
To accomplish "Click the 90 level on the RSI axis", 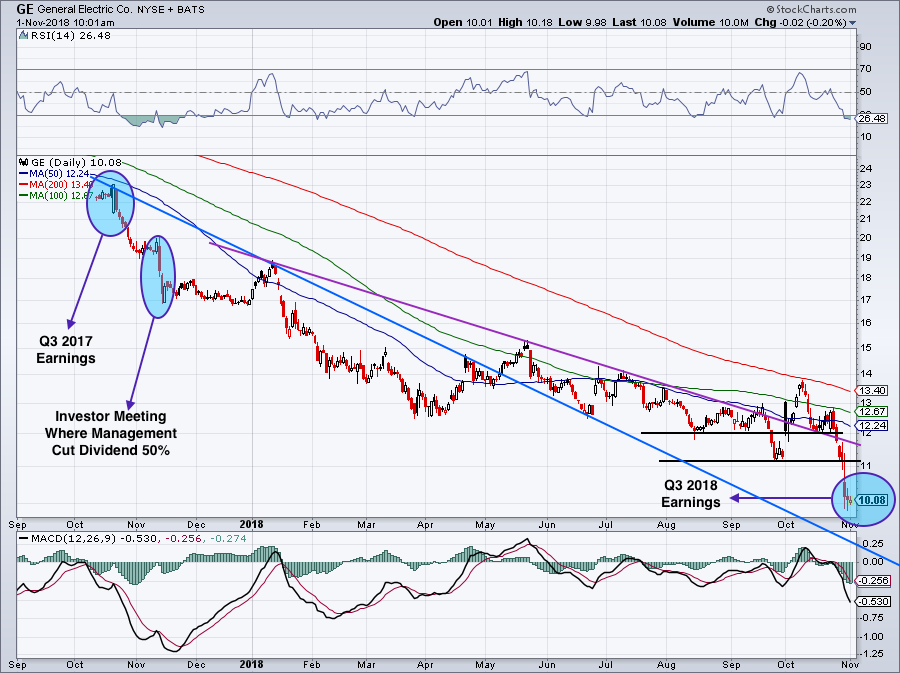I will pyautogui.click(x=865, y=46).
